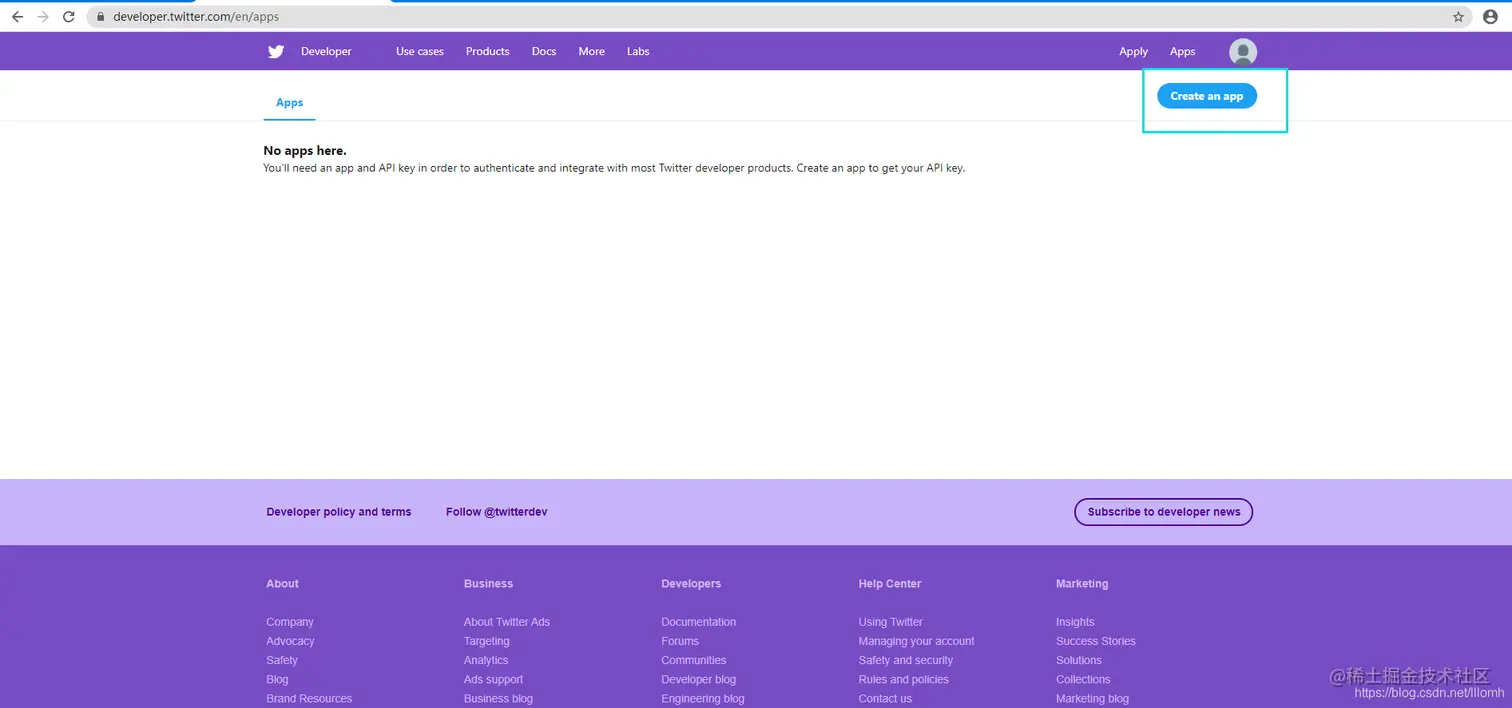Open the Contact us link
1512x708 pixels.
885,698
